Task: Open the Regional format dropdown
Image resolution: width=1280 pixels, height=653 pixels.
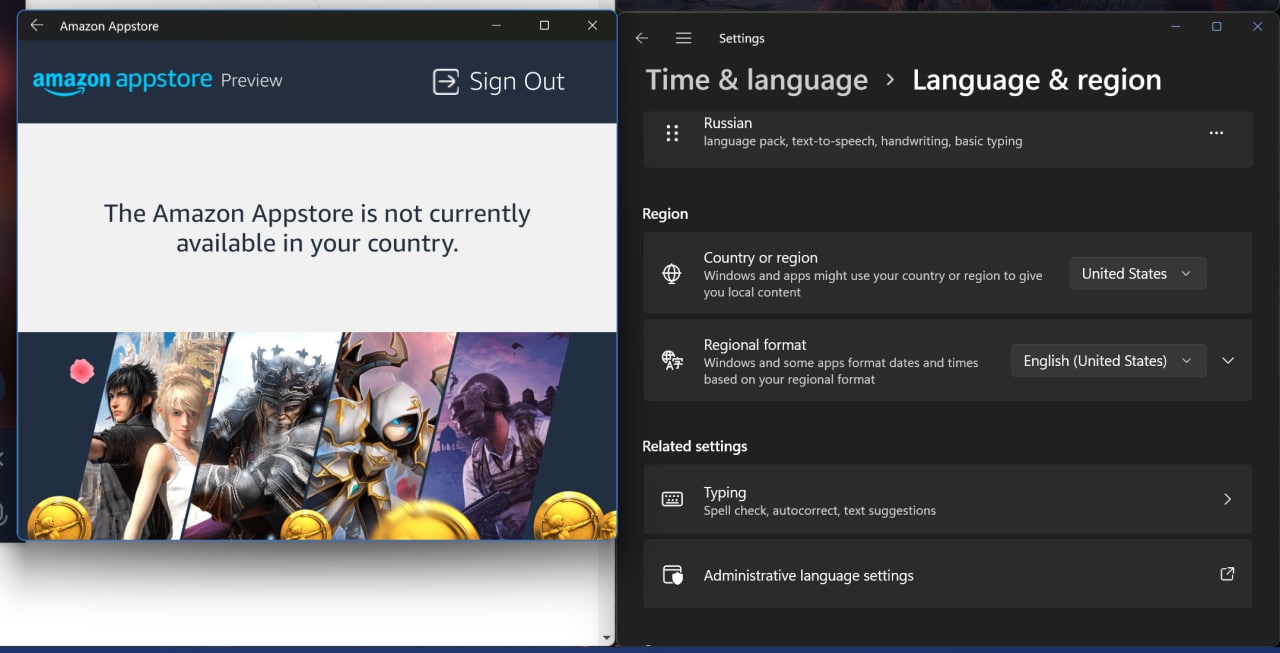Action: [x=1109, y=361]
